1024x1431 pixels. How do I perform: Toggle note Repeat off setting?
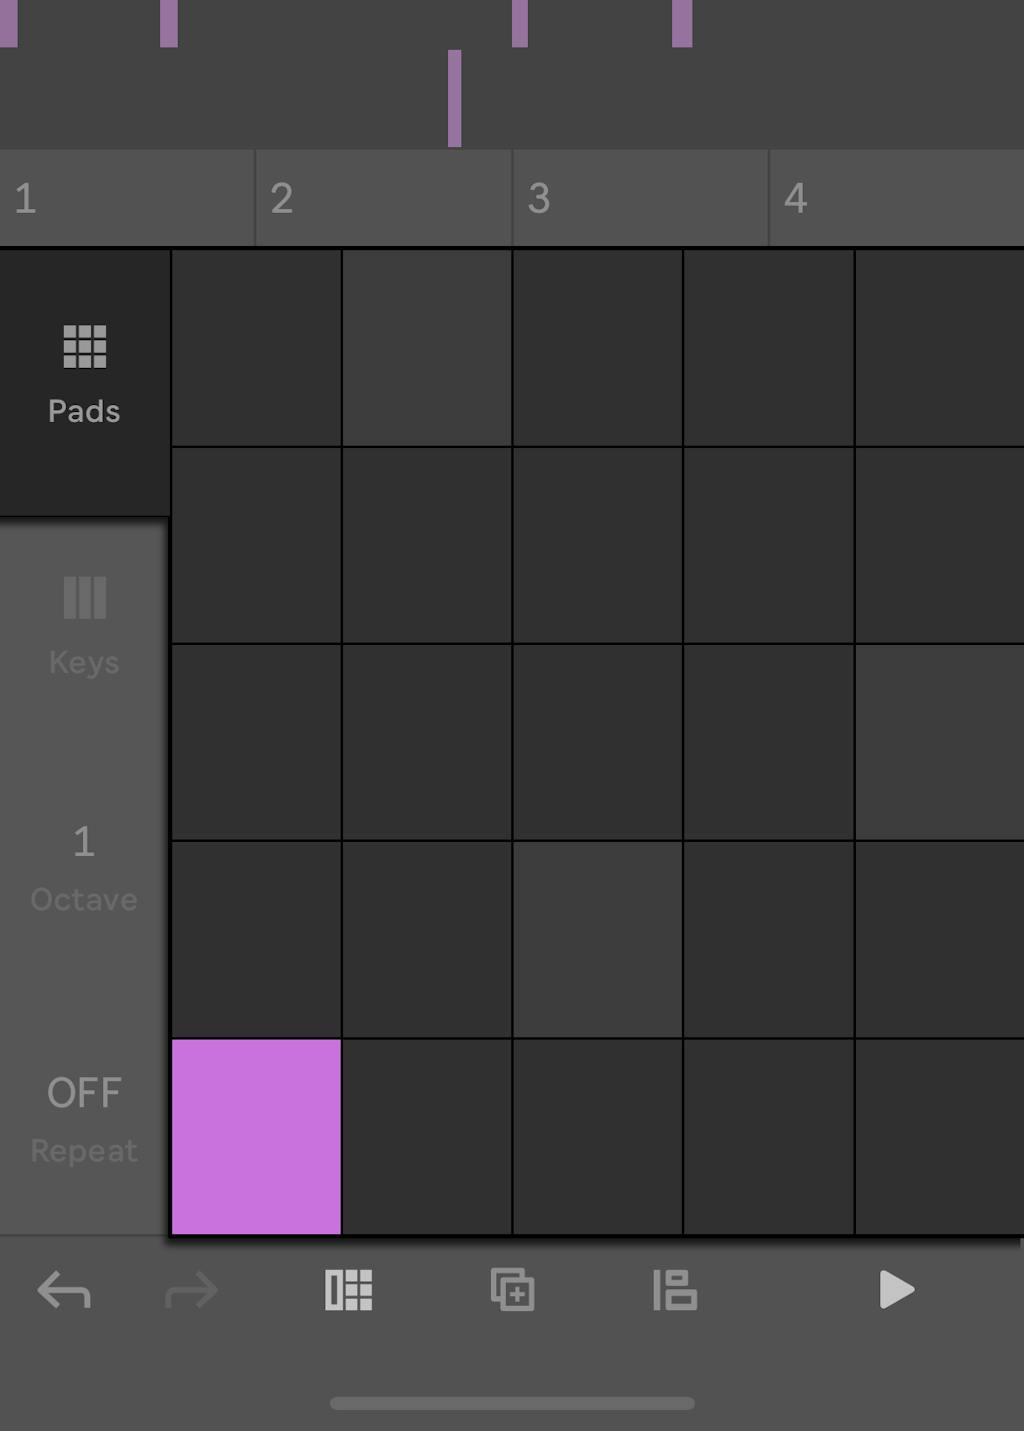coord(84,1118)
